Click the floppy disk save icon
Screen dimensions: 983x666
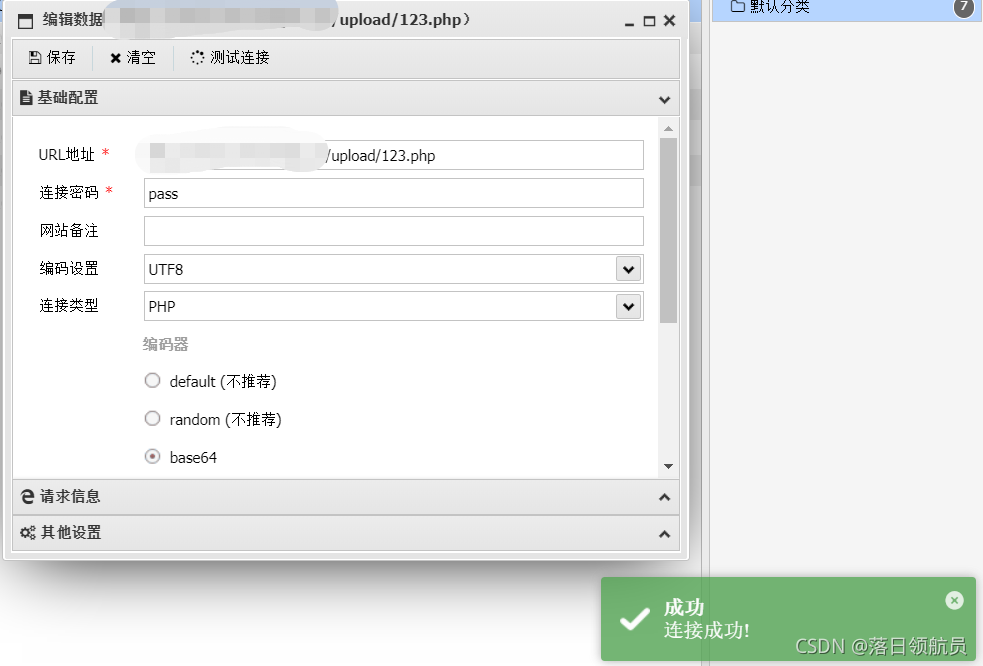click(x=35, y=58)
